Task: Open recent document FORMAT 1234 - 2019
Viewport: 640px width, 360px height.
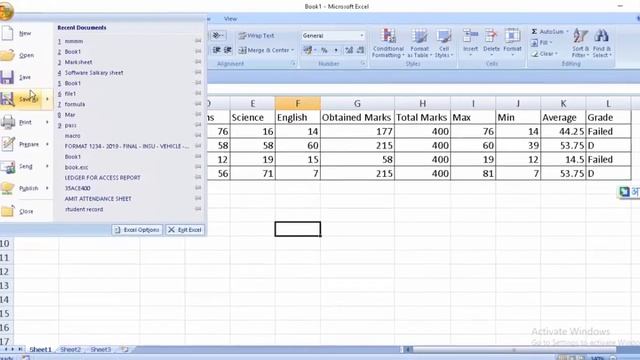Action: pos(127,146)
